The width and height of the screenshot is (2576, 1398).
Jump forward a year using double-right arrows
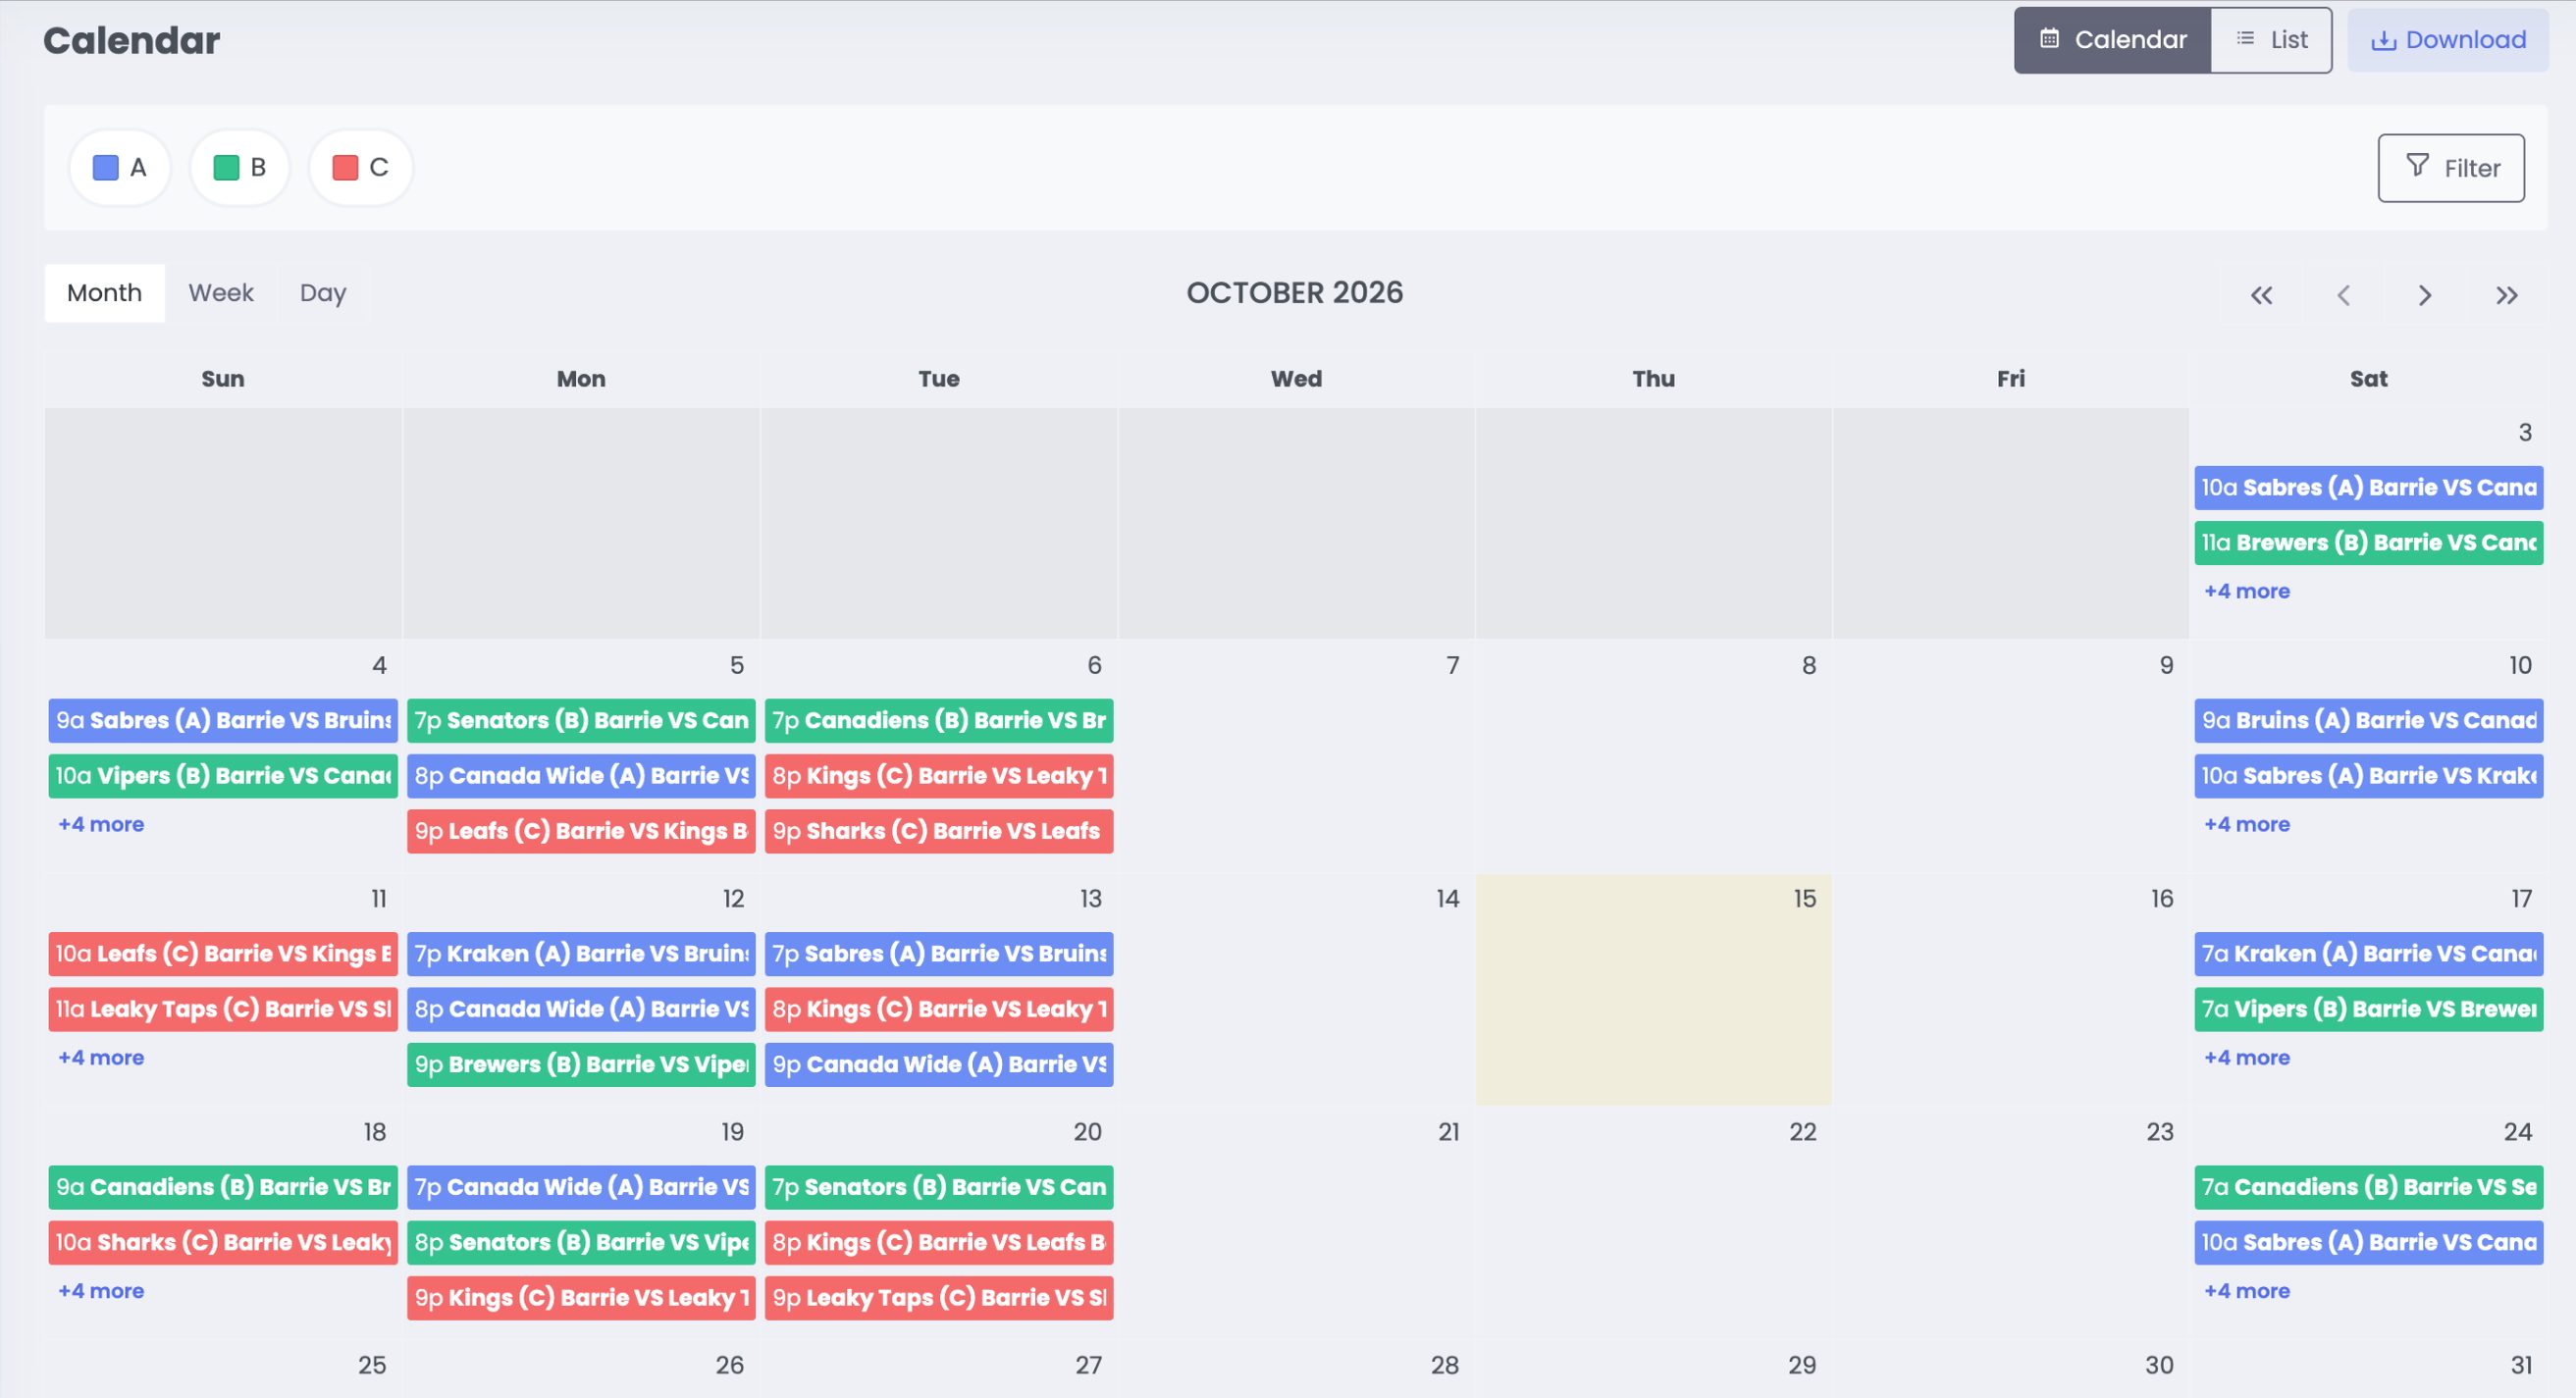(2506, 295)
